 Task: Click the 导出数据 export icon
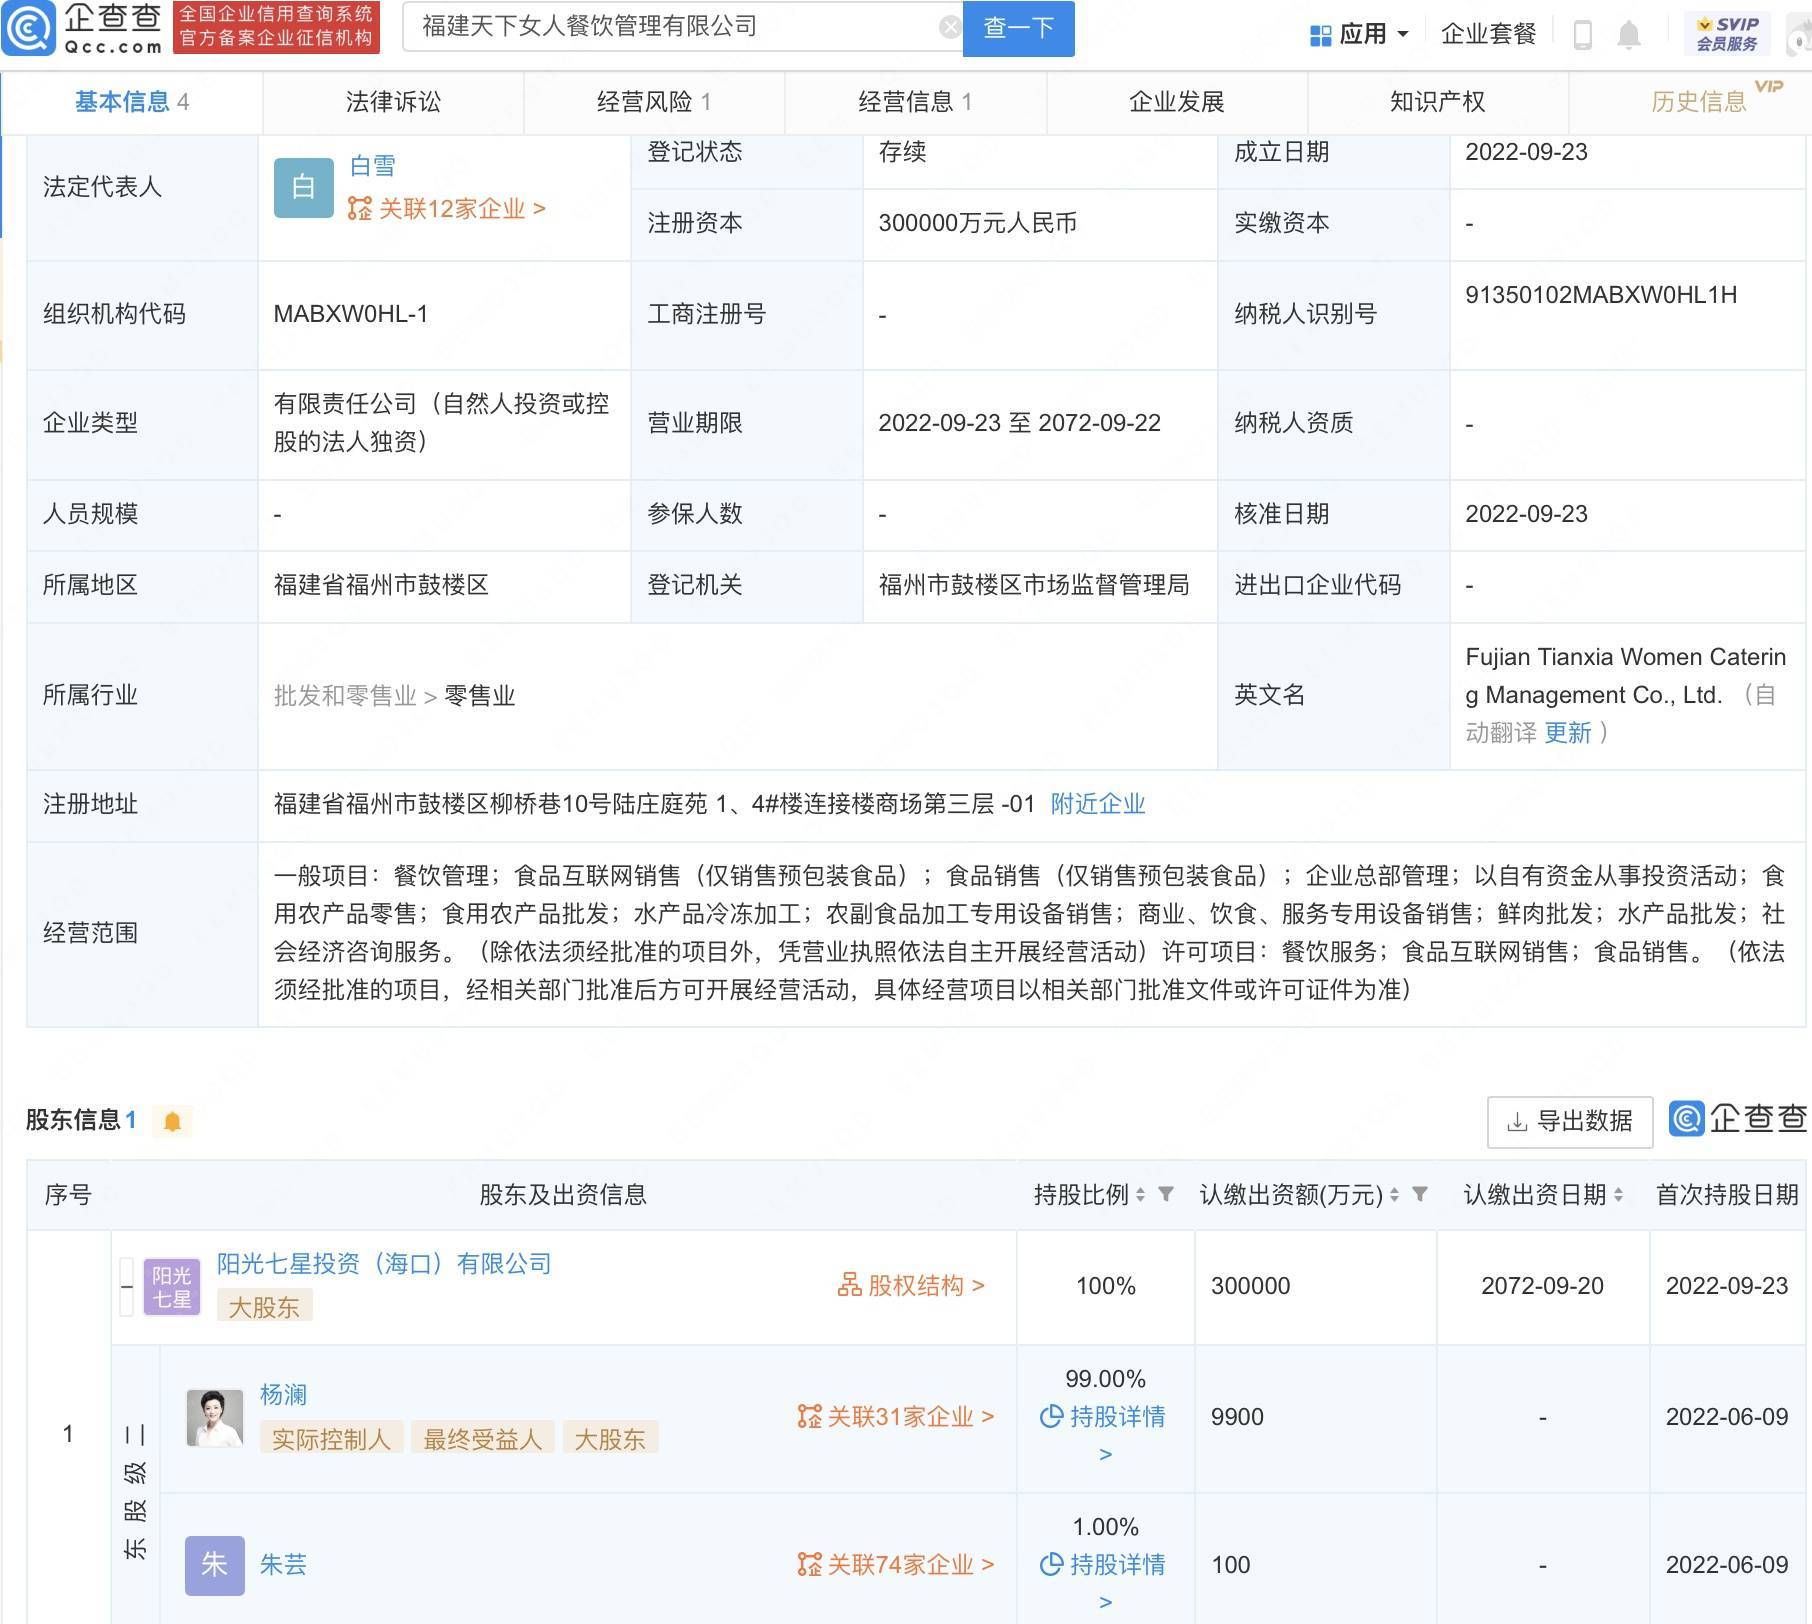[1515, 1122]
